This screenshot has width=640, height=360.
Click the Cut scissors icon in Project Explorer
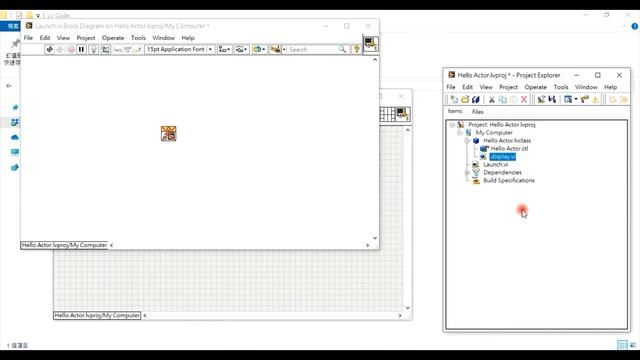coord(492,99)
